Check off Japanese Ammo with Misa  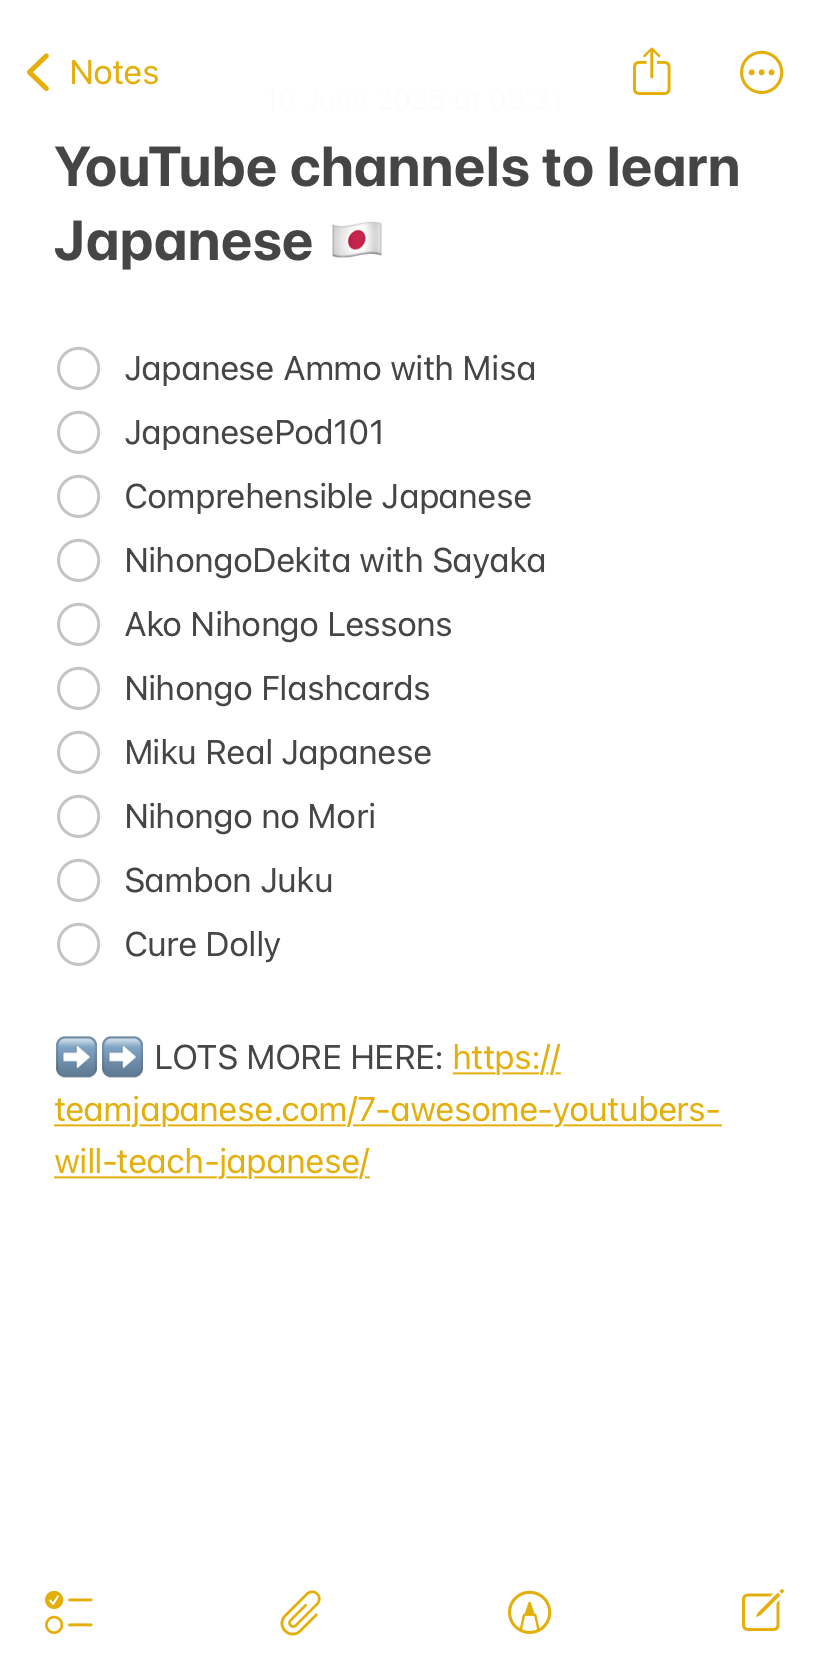(79, 368)
